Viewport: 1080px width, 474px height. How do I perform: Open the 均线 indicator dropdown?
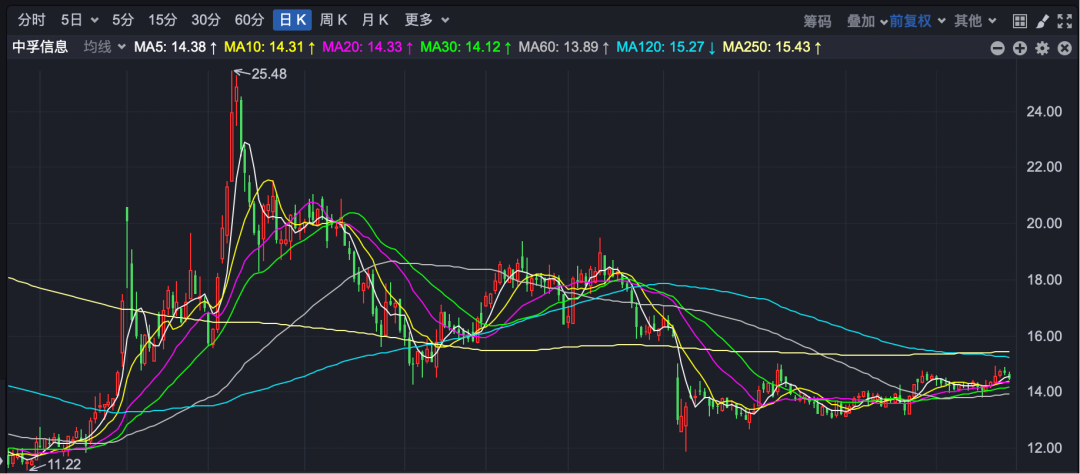(x=104, y=47)
